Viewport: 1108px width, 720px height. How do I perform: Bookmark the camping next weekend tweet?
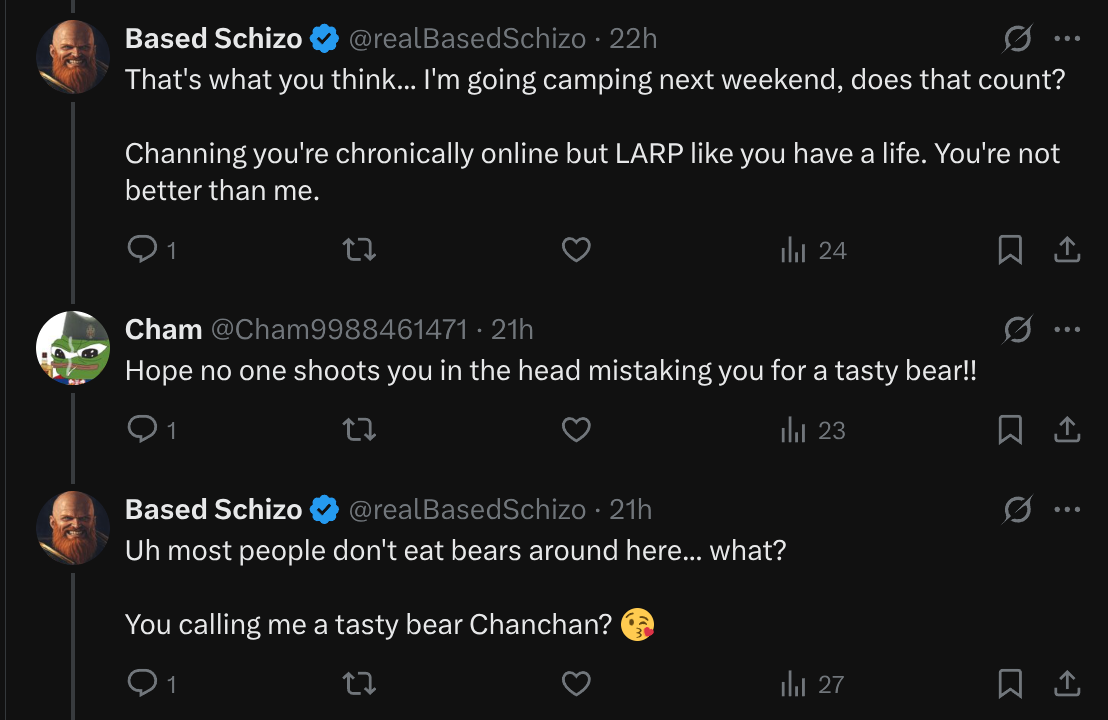[x=1010, y=250]
